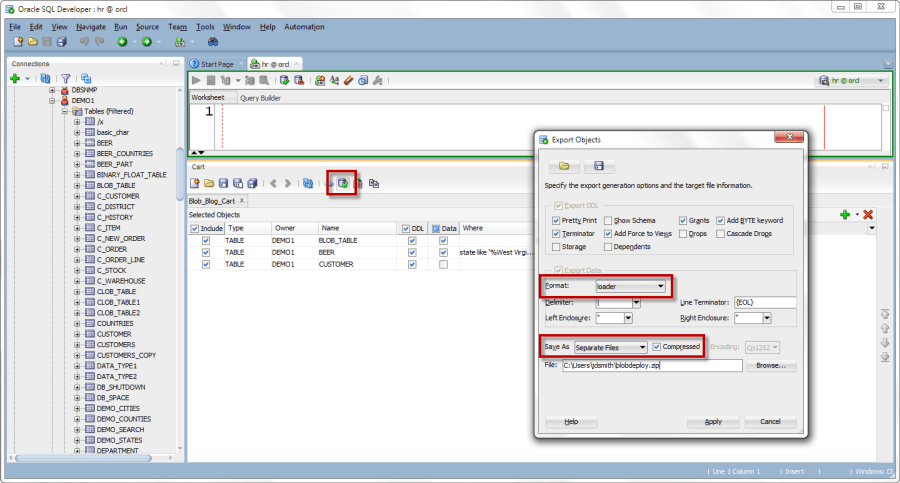Image resolution: width=900 pixels, height=483 pixels.
Task: Open the Navigate menu
Action: (91, 27)
